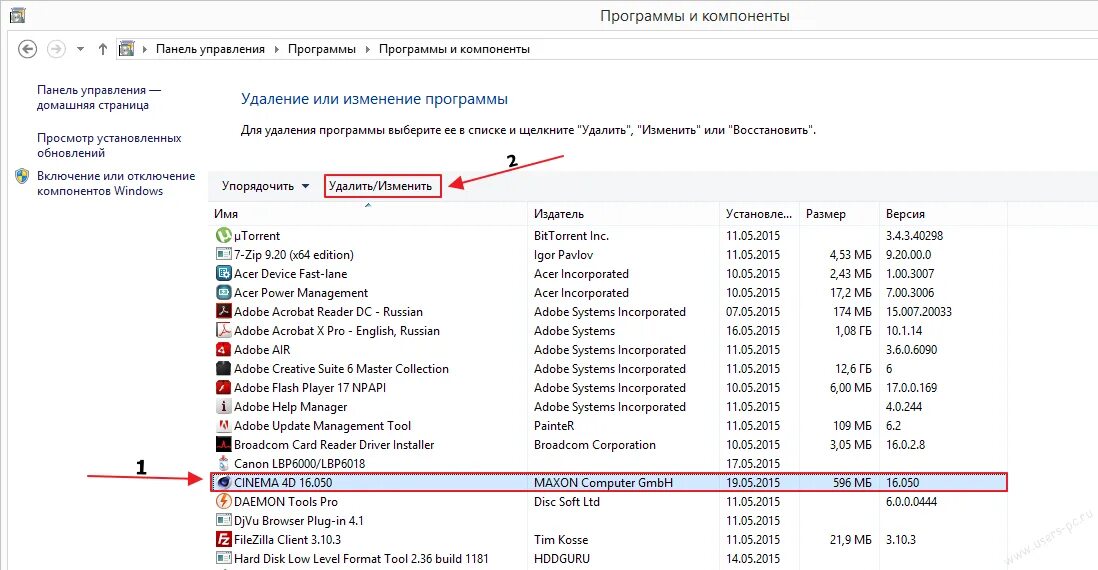The height and width of the screenshot is (570, 1098).
Task: Click the Forward navigation arrow
Action: (x=56, y=49)
